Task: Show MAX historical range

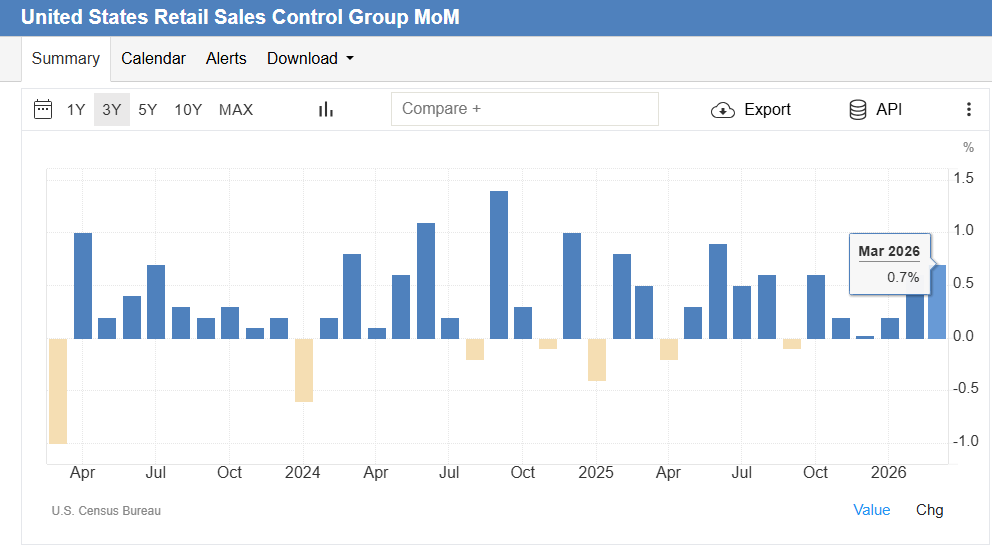Action: coord(236,110)
